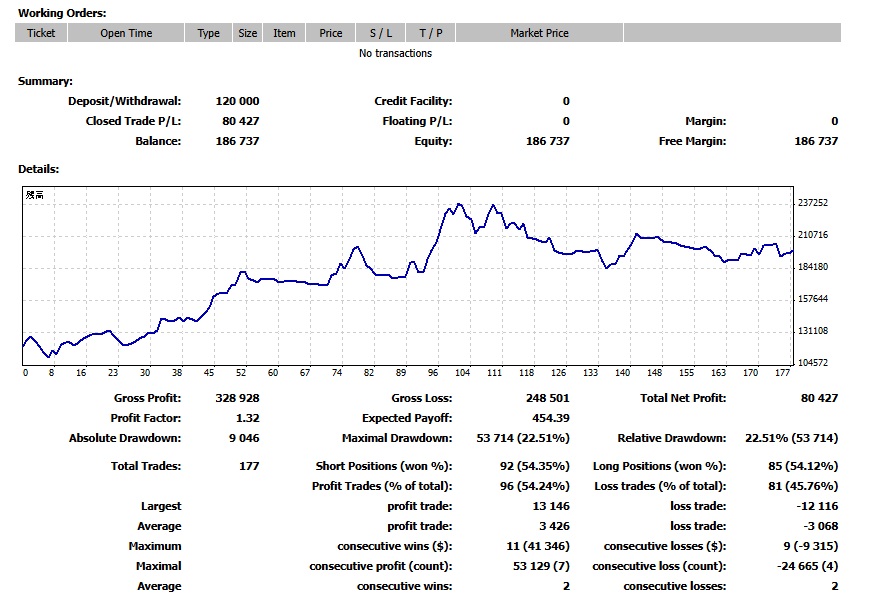The height and width of the screenshot is (597, 871).
Task: Click the Ticket column header
Action: 41,33
